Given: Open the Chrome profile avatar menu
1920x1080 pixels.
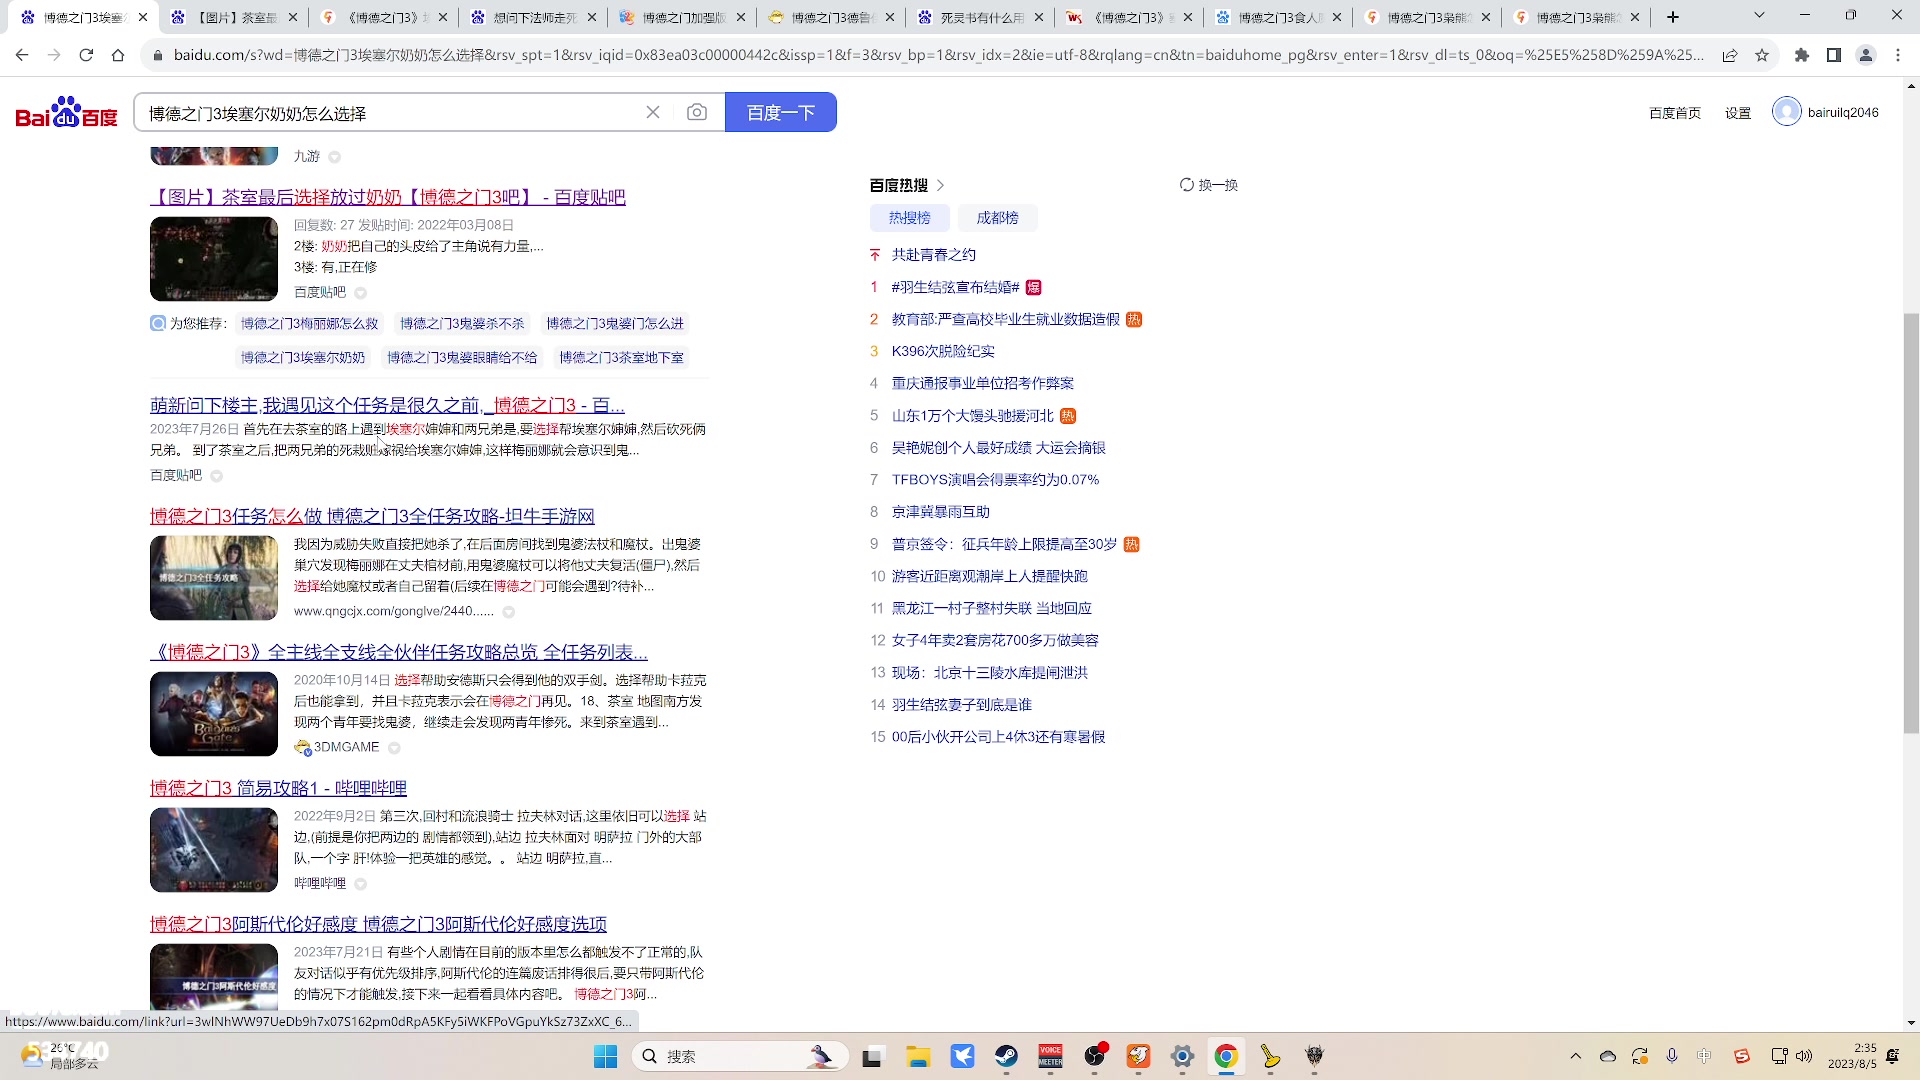Looking at the screenshot, I should click(1866, 55).
